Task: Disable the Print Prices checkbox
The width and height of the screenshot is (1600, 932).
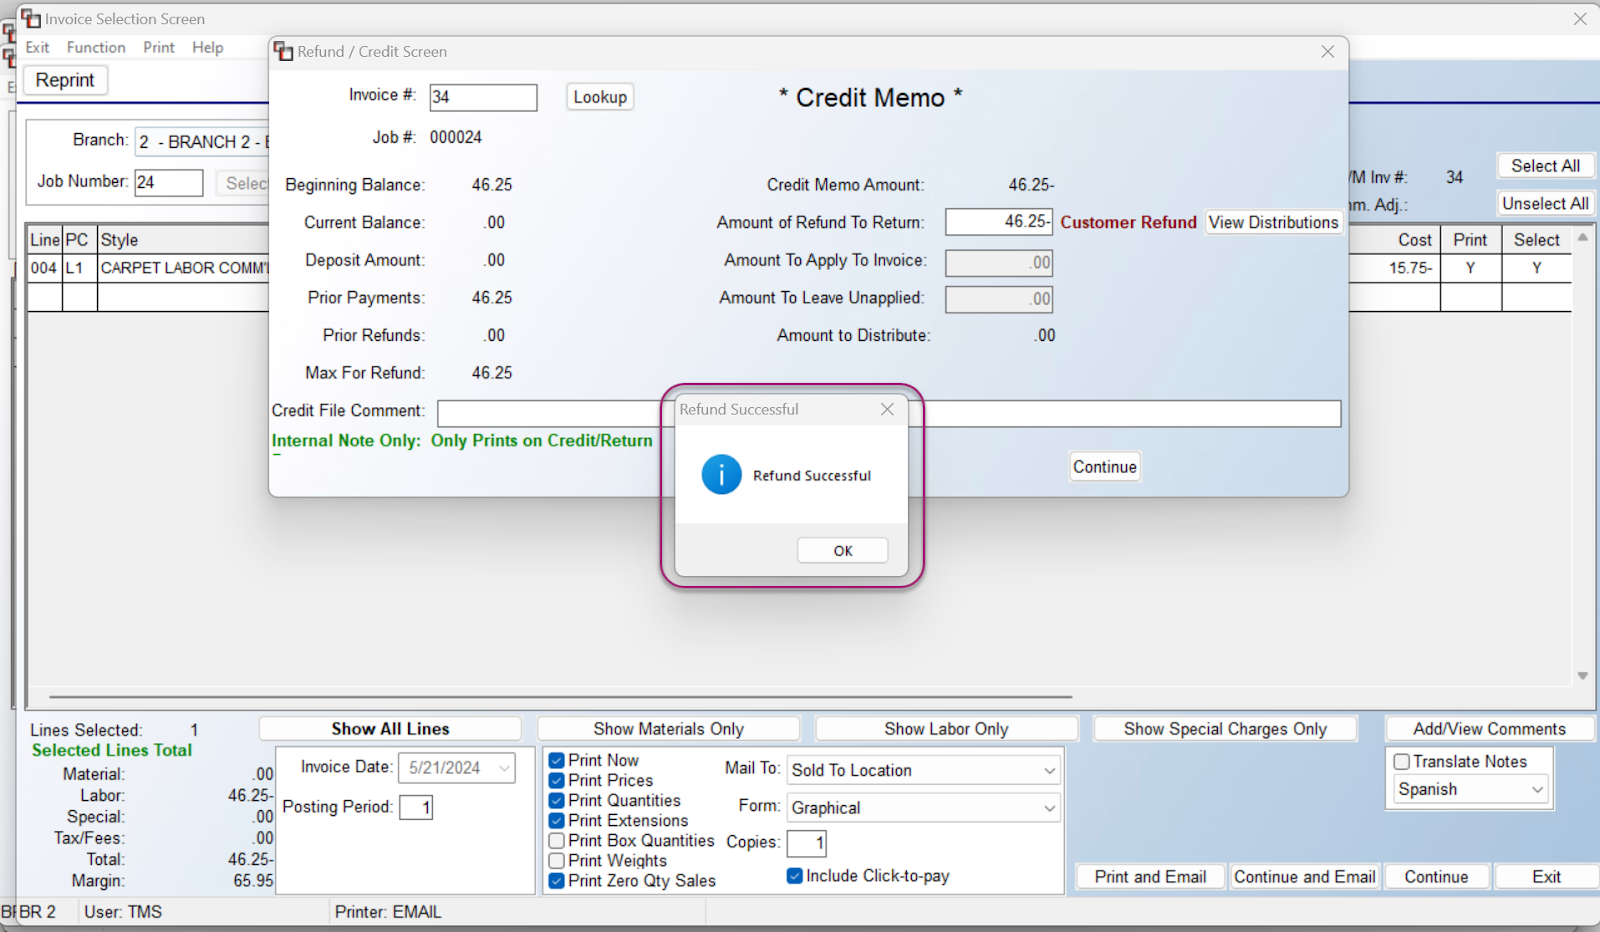Action: [x=557, y=780]
